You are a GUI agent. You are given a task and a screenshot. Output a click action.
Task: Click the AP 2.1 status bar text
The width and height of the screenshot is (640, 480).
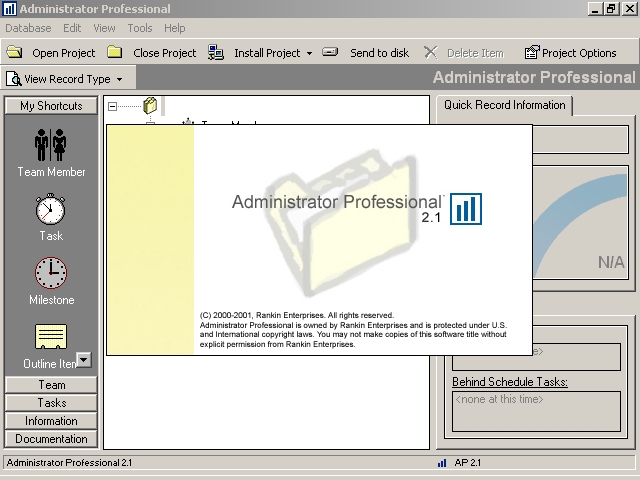[x=467, y=463]
